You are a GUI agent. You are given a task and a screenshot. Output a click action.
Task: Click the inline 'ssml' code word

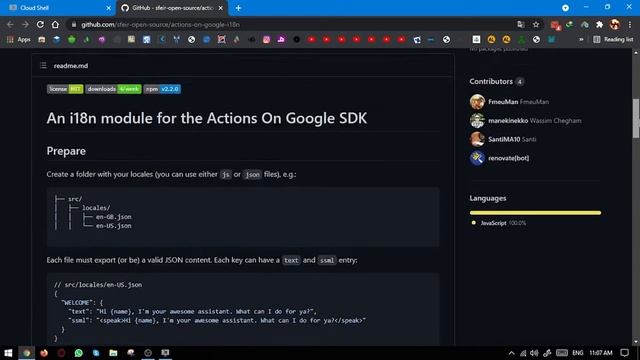pos(327,260)
